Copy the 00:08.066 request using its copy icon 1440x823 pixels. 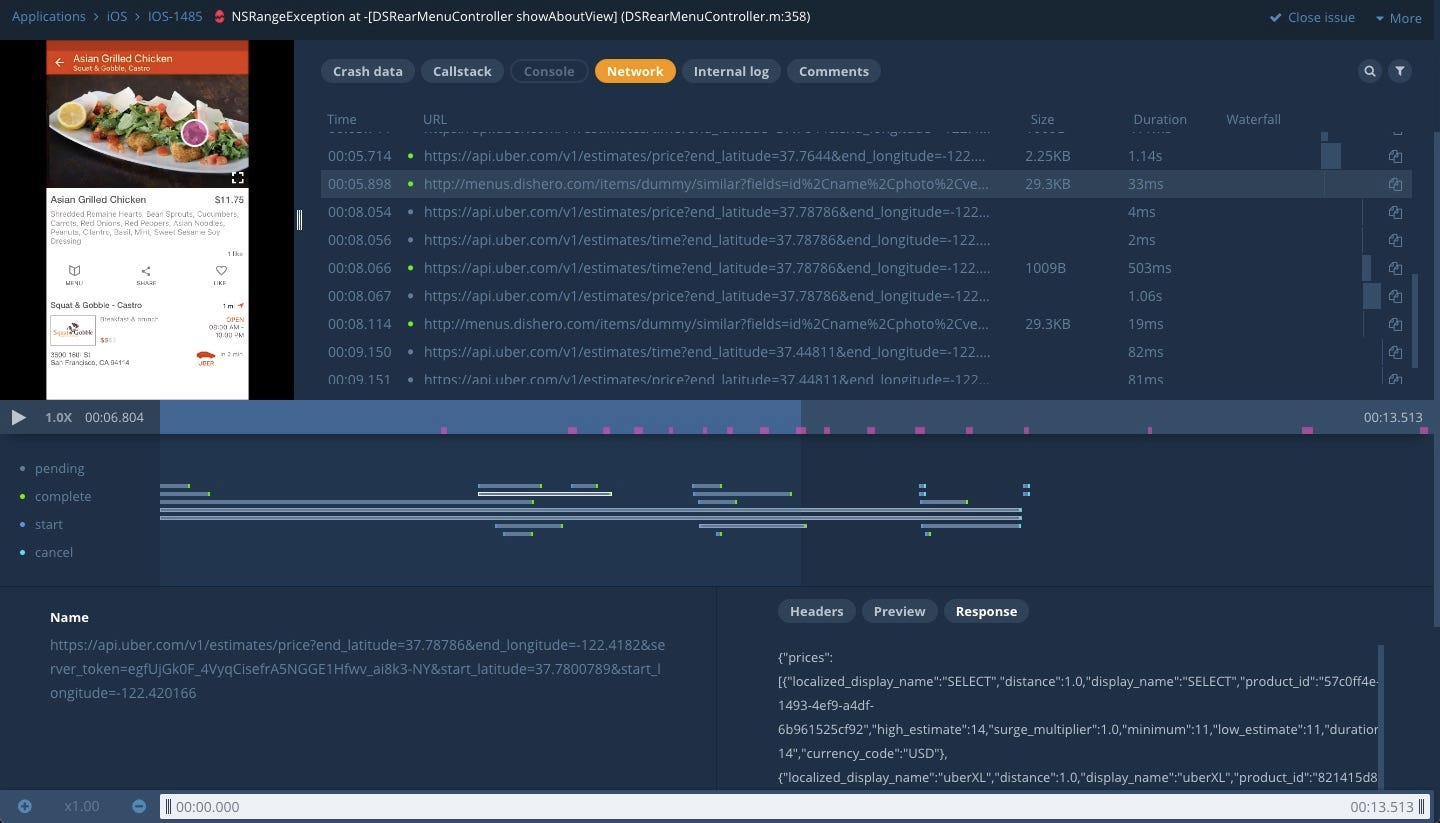click(x=1395, y=268)
